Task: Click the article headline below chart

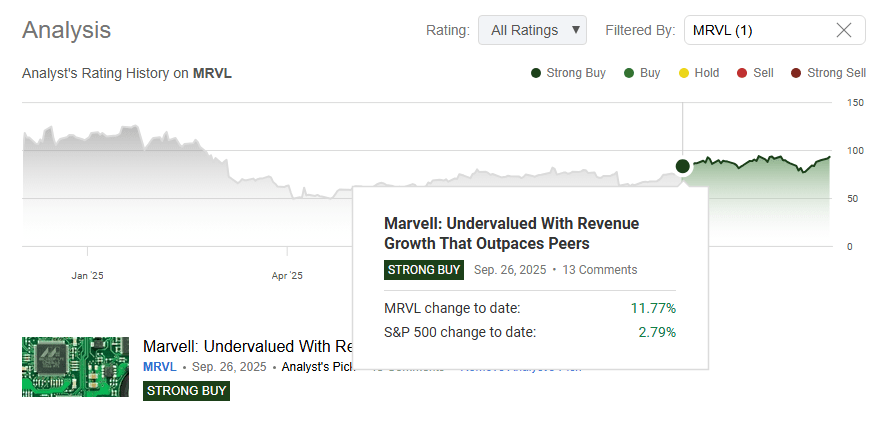Action: coord(245,346)
